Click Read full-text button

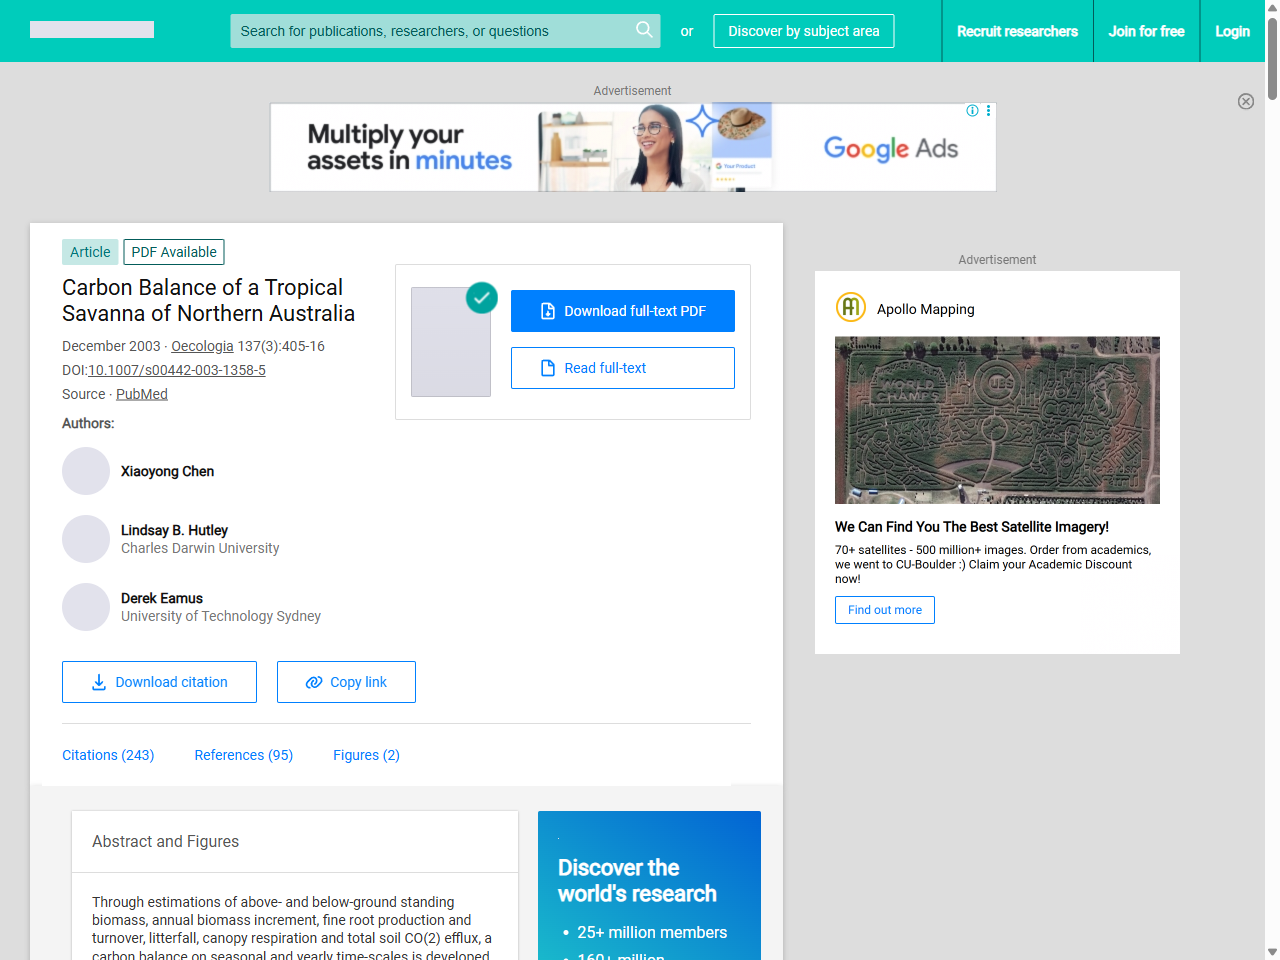pos(623,368)
